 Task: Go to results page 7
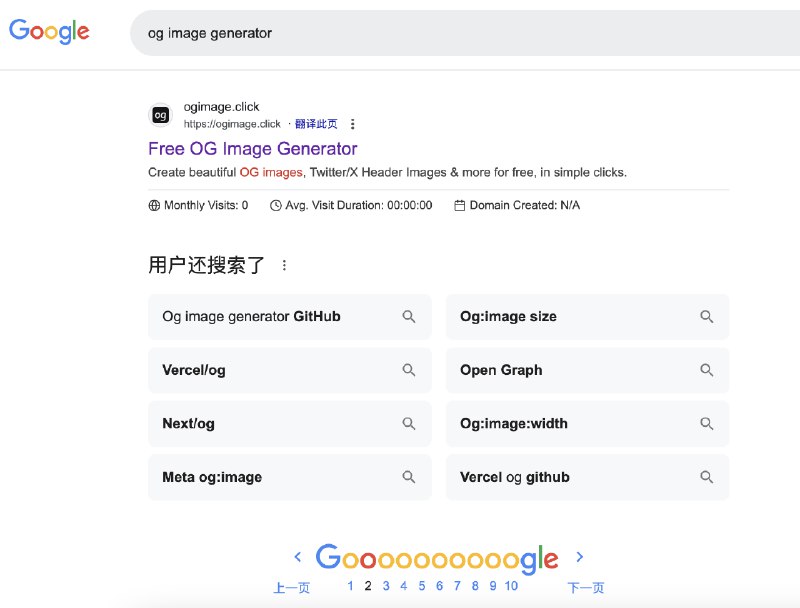point(457,586)
